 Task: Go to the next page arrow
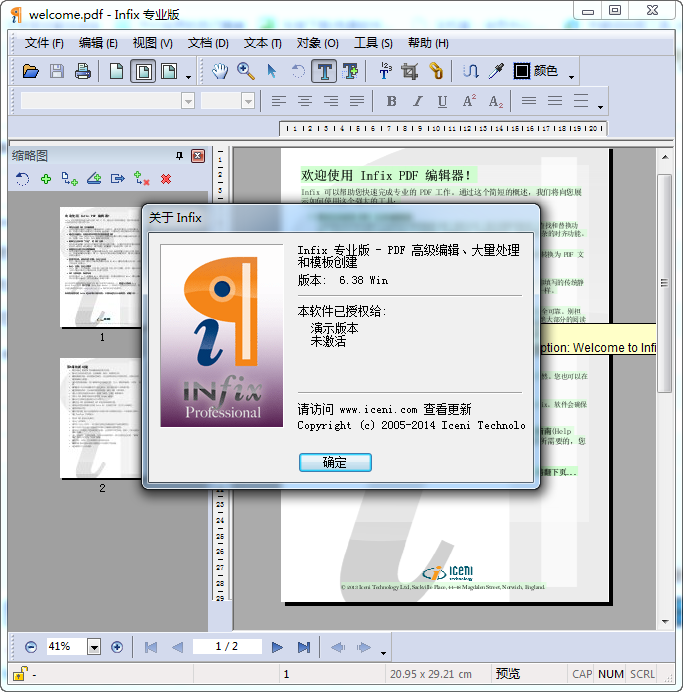pos(277,647)
